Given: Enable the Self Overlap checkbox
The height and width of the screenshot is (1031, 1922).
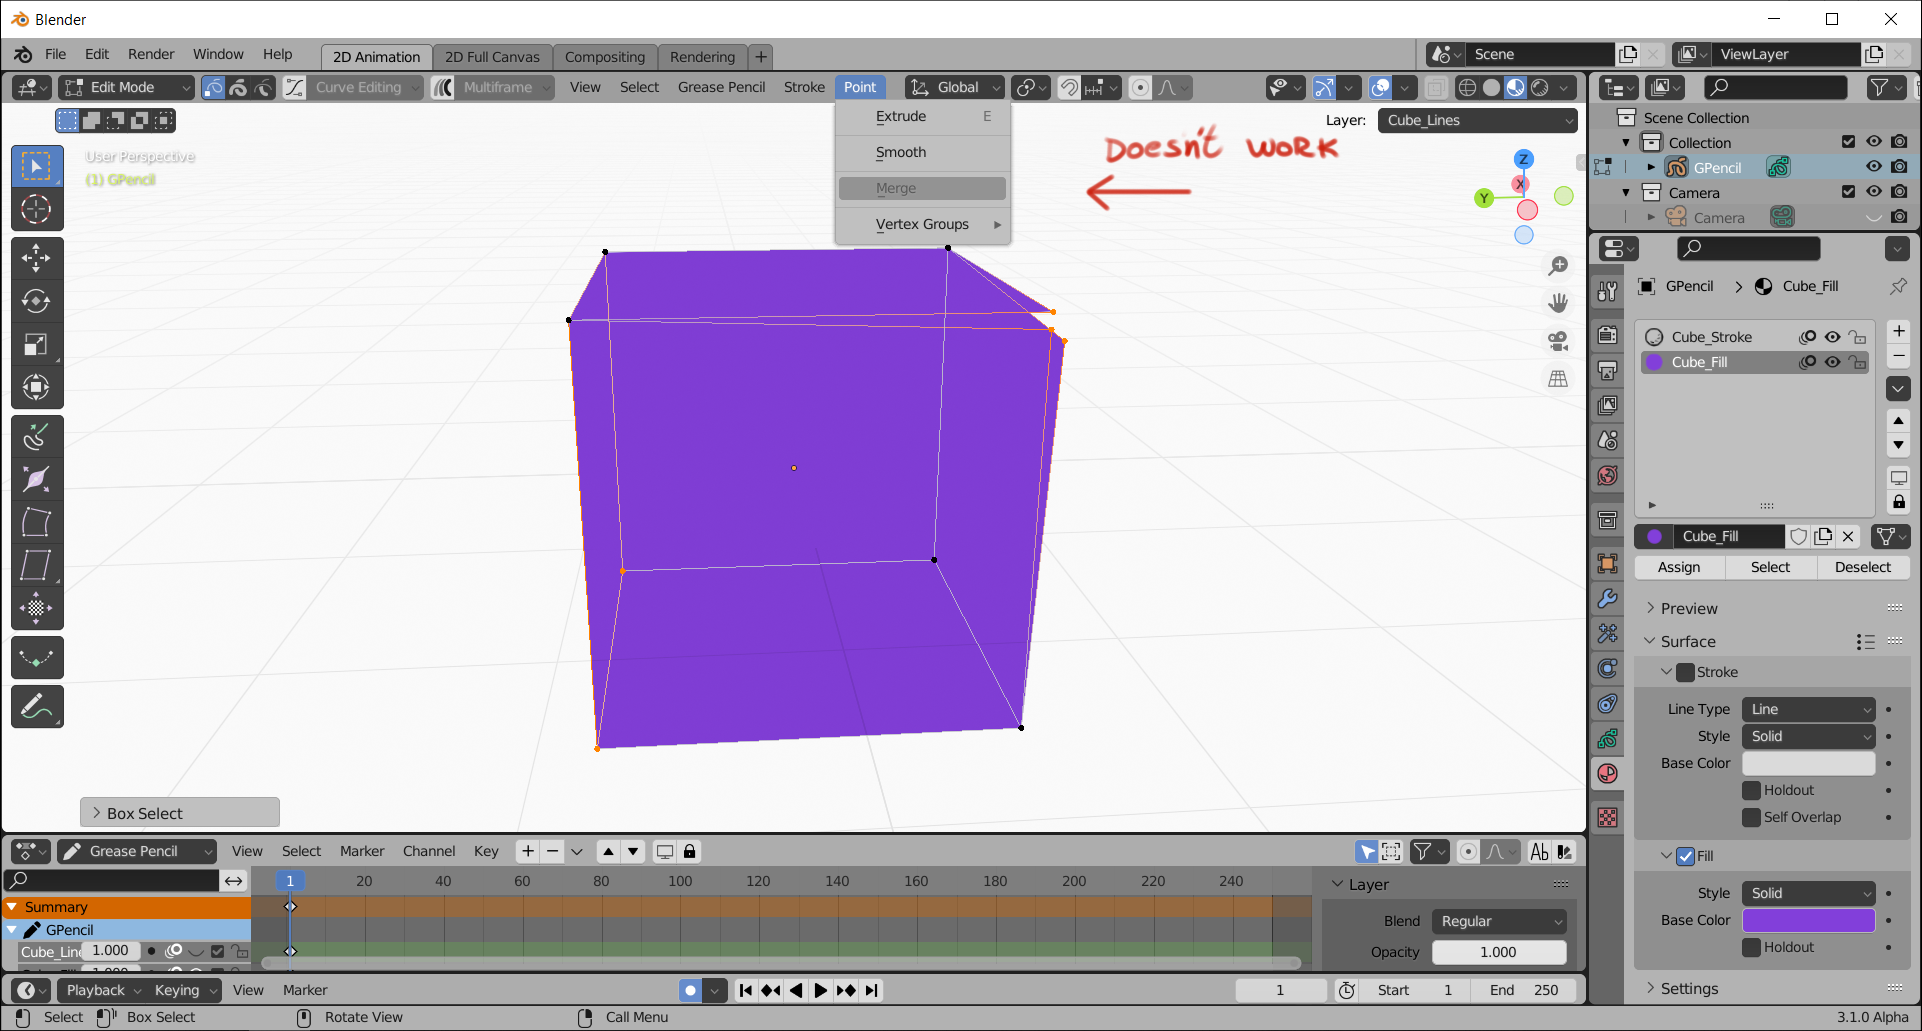Looking at the screenshot, I should pos(1751,817).
